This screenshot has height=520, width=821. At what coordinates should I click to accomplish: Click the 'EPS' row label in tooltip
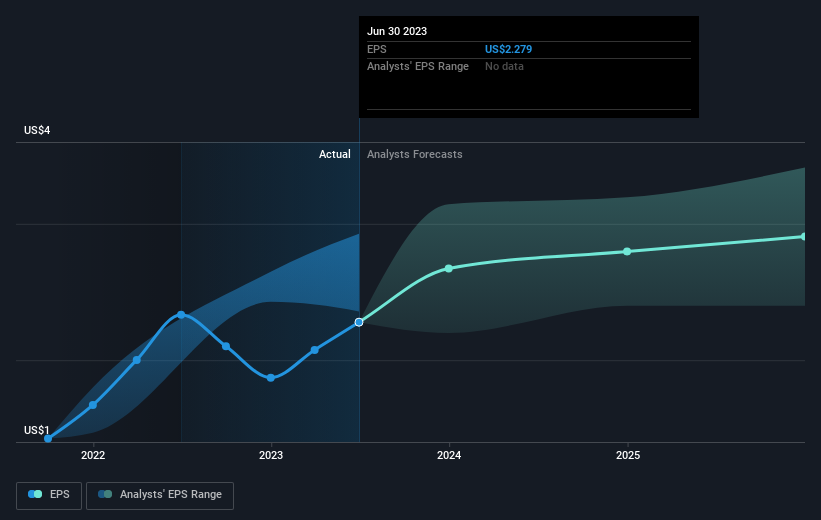(x=376, y=49)
